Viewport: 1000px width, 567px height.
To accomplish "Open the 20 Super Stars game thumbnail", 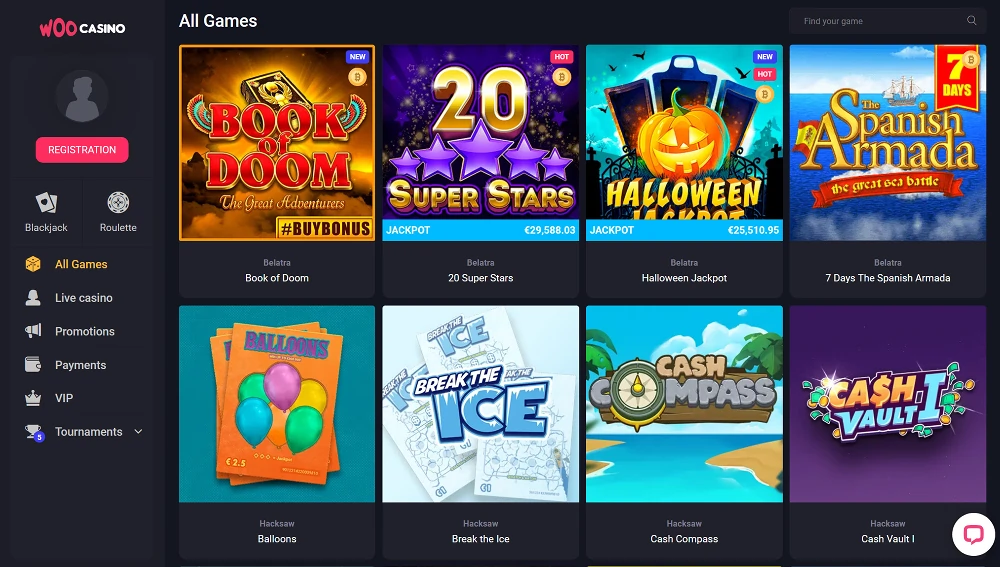I will (x=480, y=143).
